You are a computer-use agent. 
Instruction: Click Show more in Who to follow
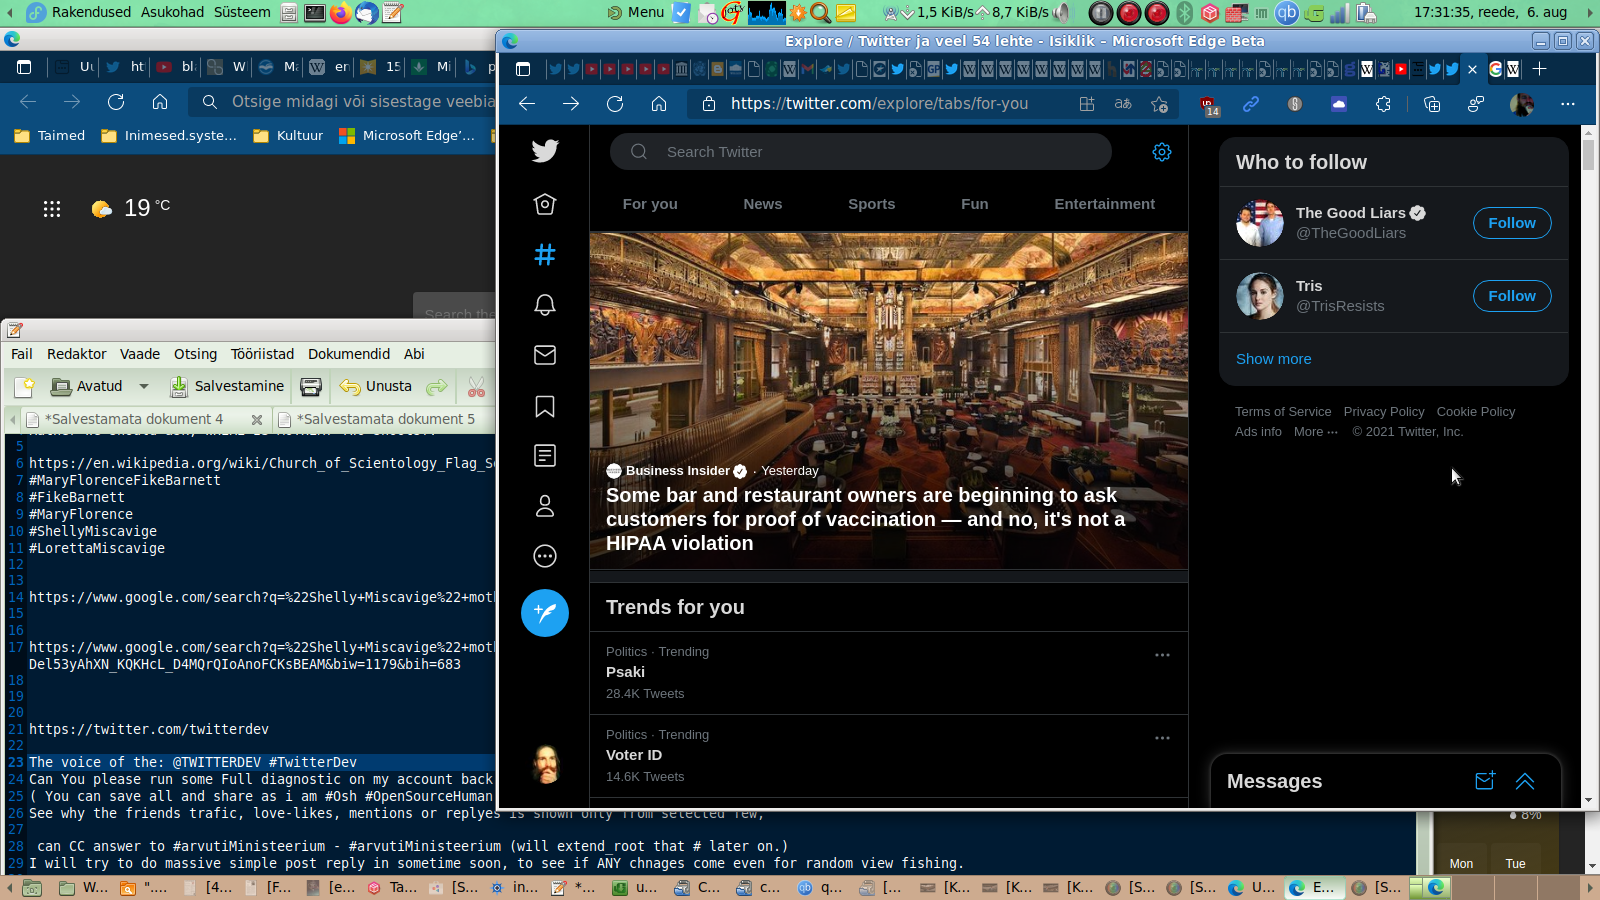tap(1273, 359)
